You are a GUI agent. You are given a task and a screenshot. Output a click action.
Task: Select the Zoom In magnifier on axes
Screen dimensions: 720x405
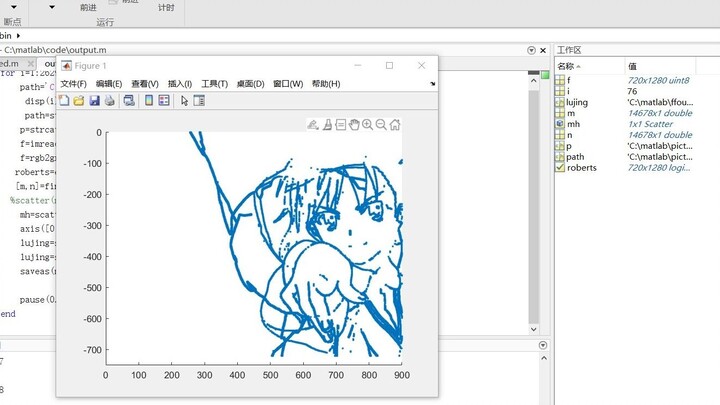(x=367, y=124)
